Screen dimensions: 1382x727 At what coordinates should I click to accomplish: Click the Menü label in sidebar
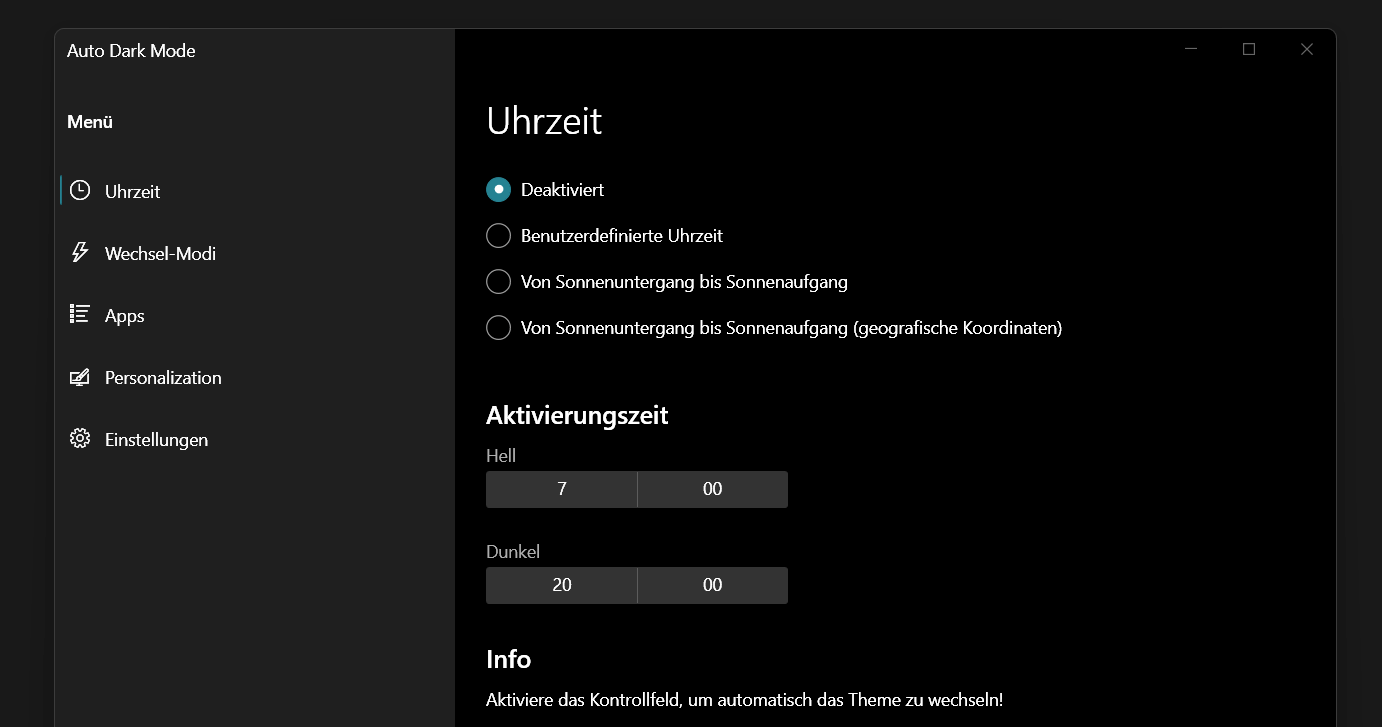90,122
